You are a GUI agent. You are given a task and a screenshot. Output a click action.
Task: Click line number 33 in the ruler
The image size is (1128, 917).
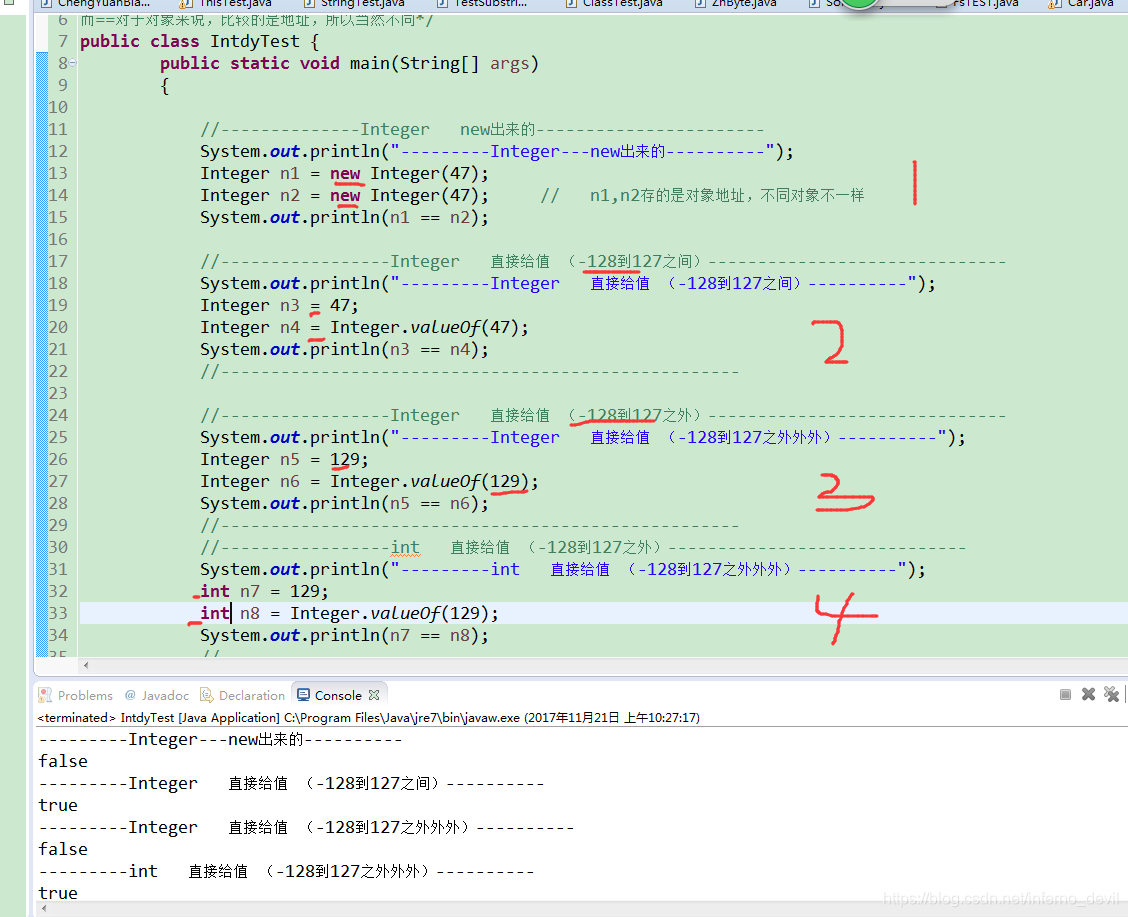[x=58, y=613]
